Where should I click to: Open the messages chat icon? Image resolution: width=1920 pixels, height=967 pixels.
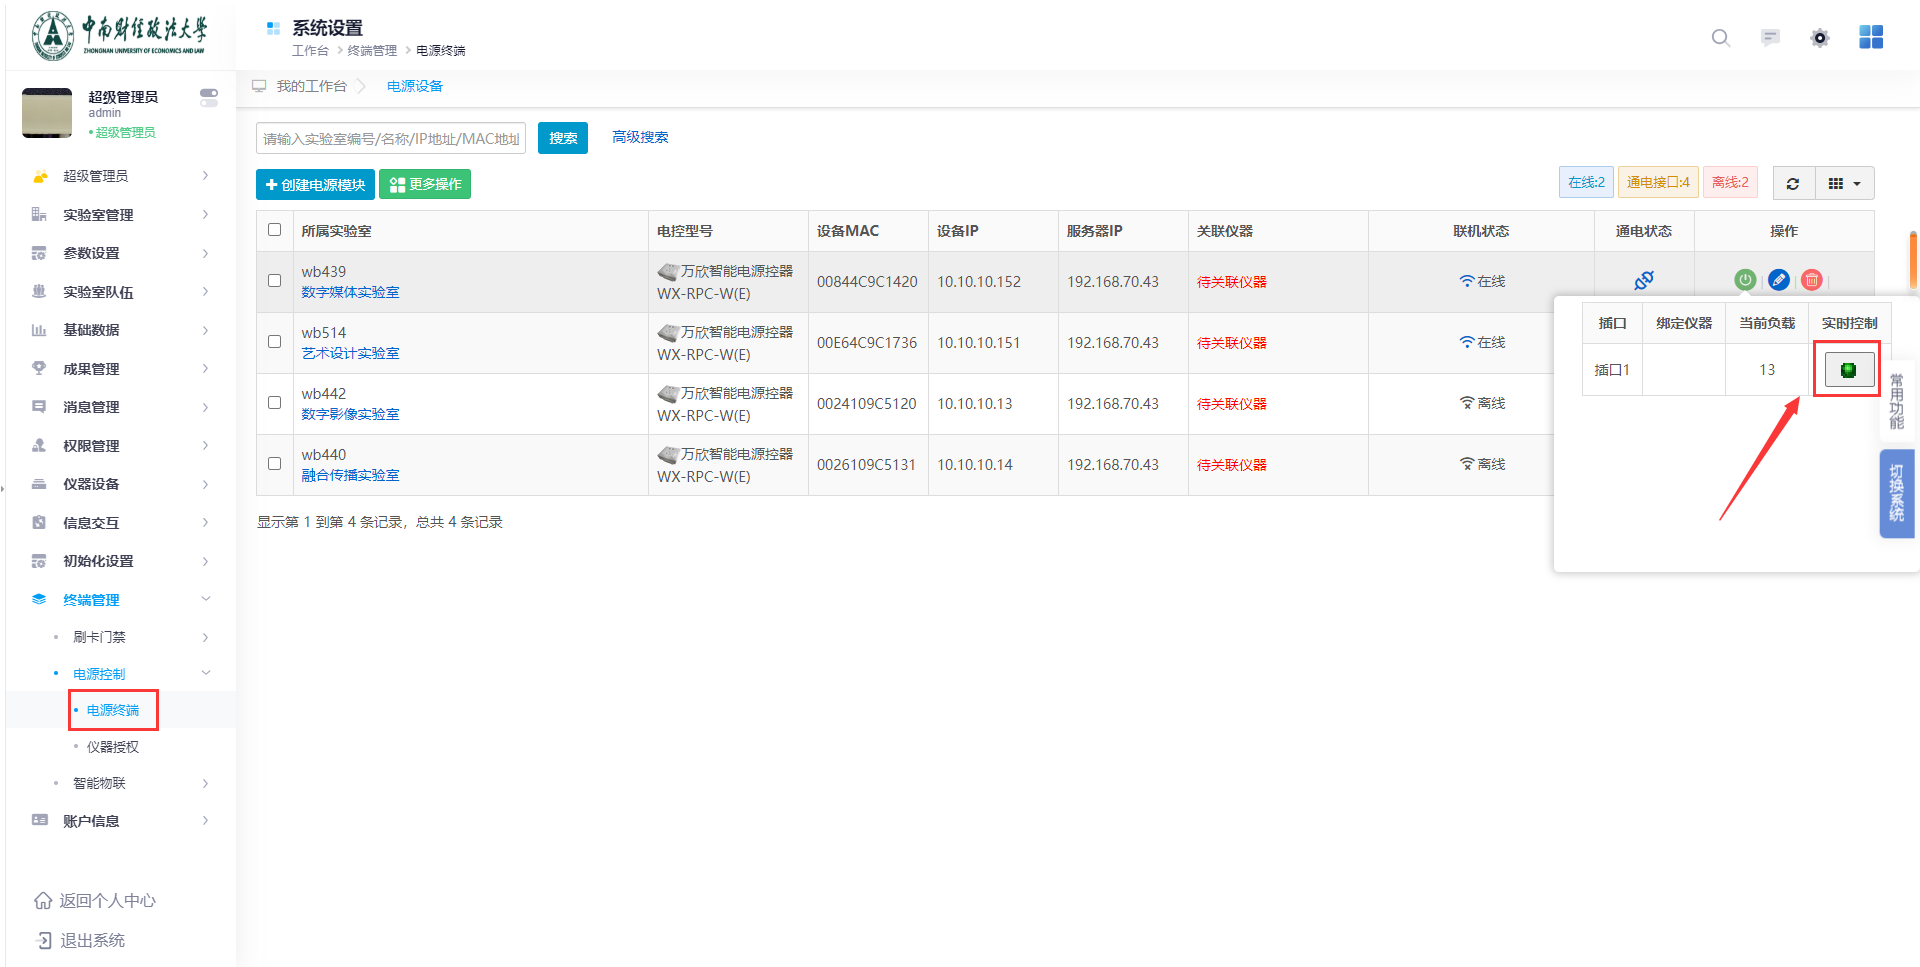point(1770,38)
